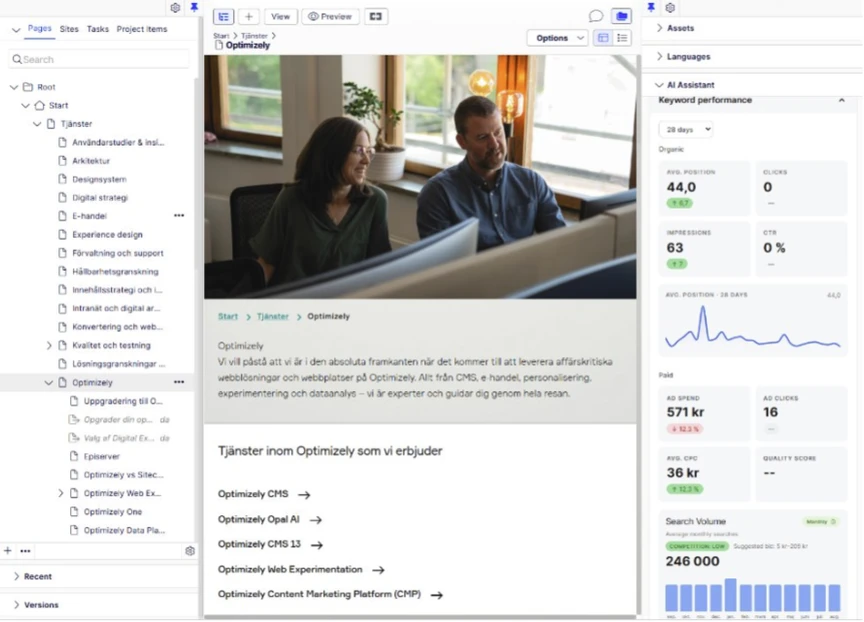Click arrow beside Content Marketing Platform
Image resolution: width=864 pixels, height=622 pixels.
(437, 595)
